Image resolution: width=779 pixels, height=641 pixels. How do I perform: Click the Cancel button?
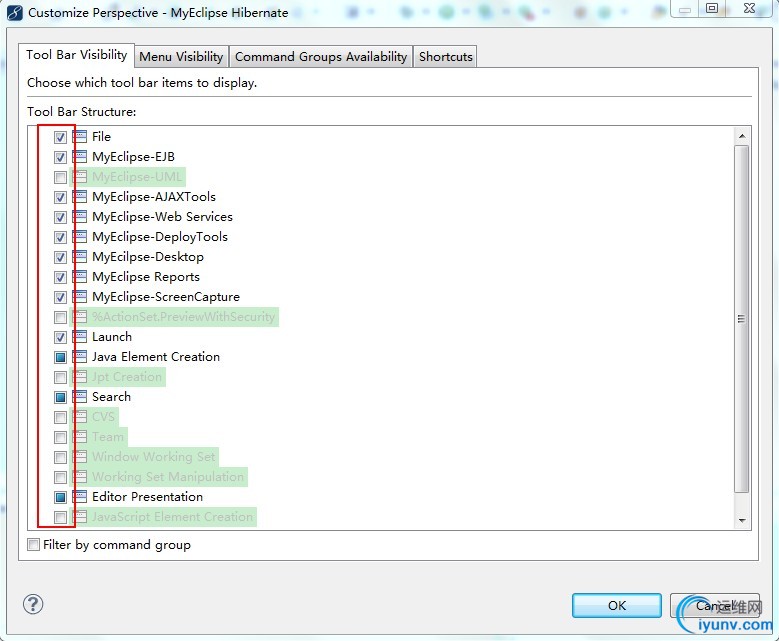point(714,605)
